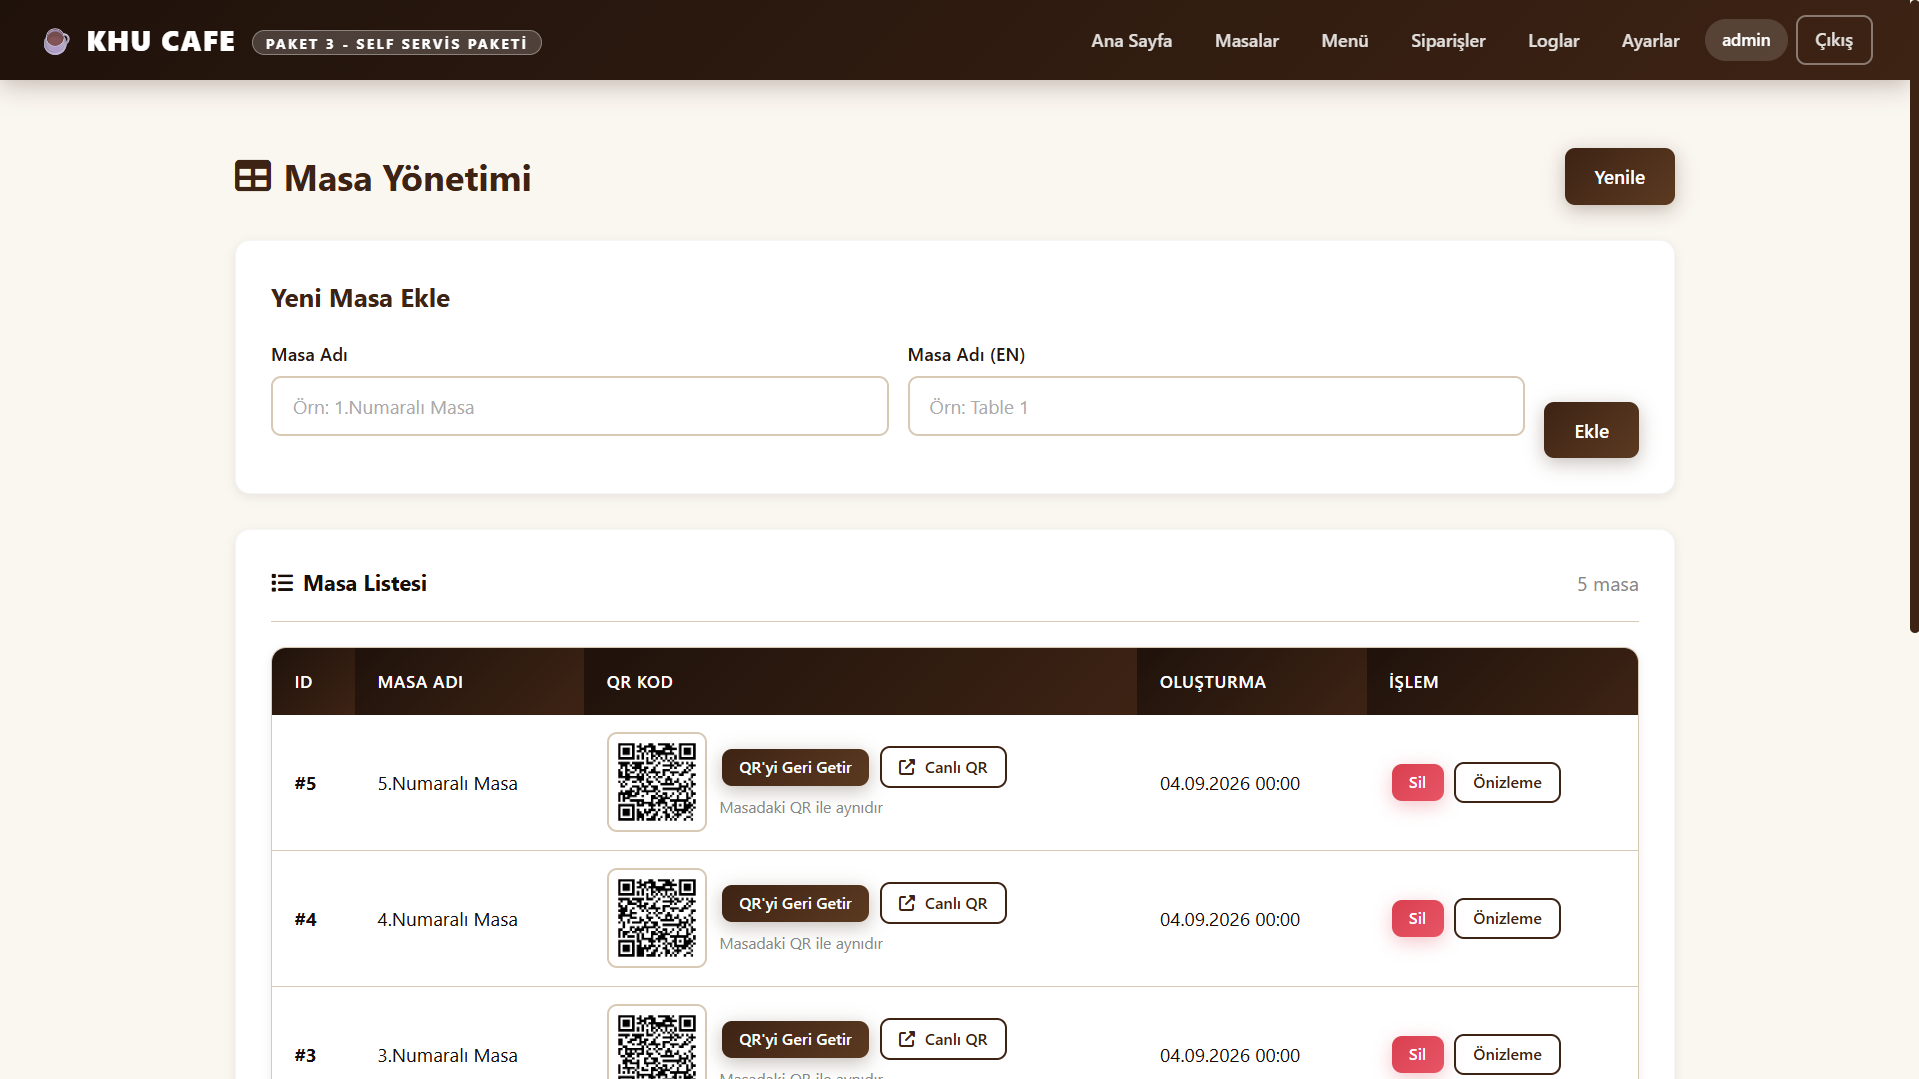
Task: Click the Masa Yönetimi table grid icon
Action: coord(253,176)
